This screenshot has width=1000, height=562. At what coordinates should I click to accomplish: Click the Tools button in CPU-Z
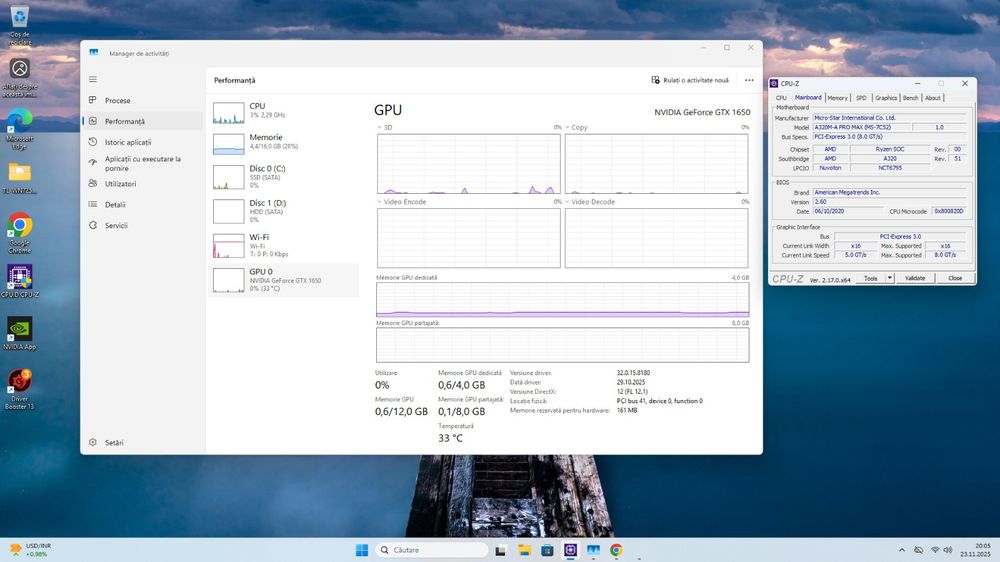point(871,279)
